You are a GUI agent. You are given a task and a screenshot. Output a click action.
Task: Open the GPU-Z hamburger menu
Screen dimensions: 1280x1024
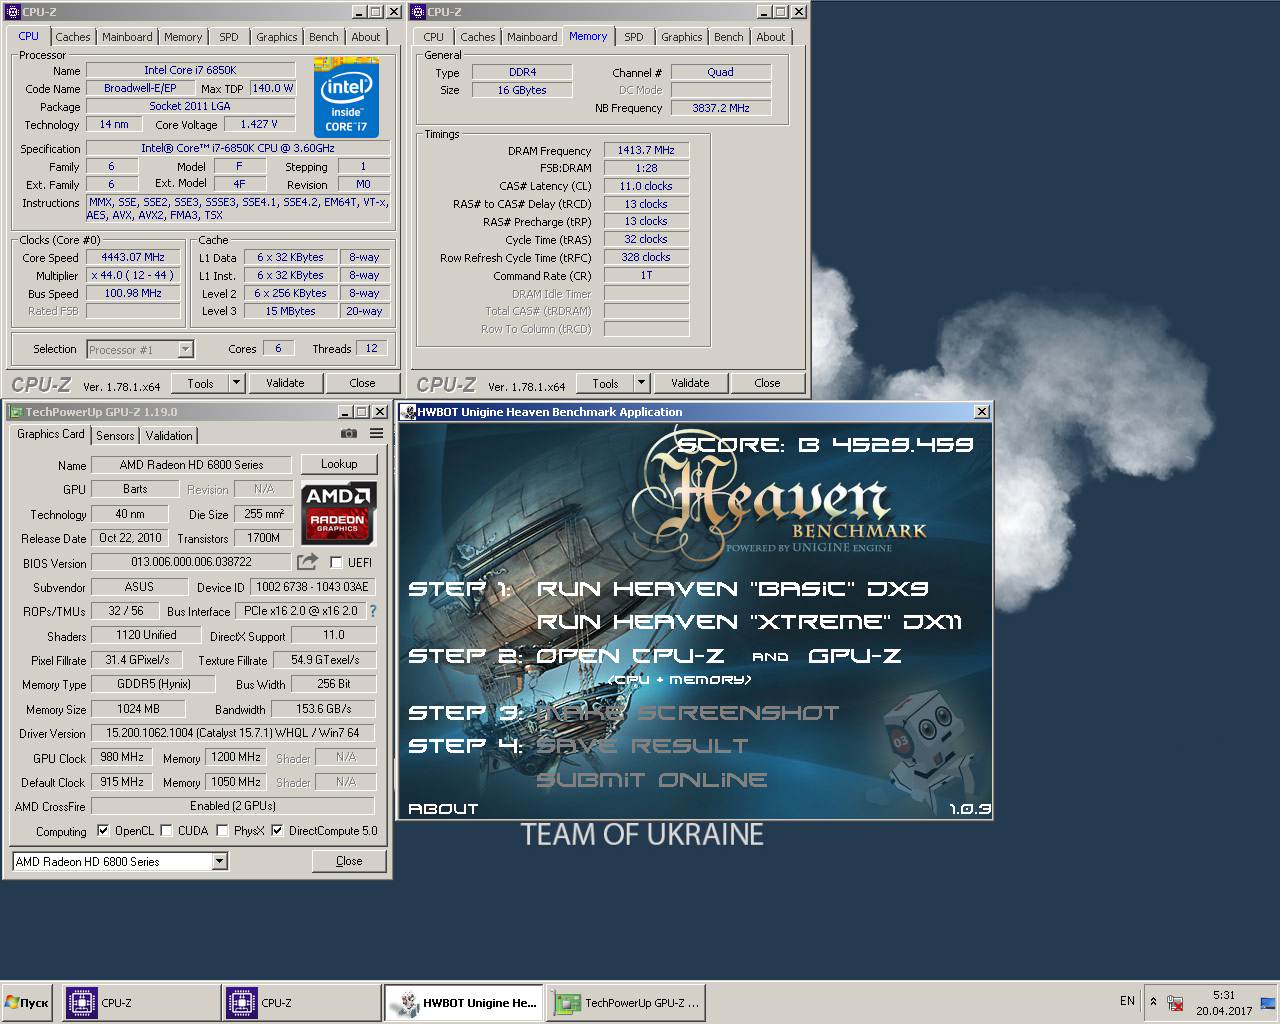pos(376,434)
